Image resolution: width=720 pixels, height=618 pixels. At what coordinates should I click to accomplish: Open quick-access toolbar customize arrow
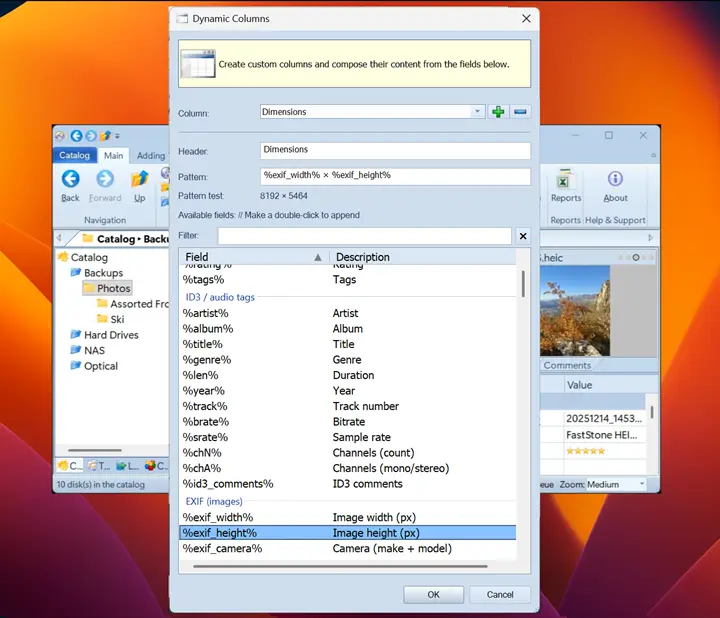(x=118, y=136)
